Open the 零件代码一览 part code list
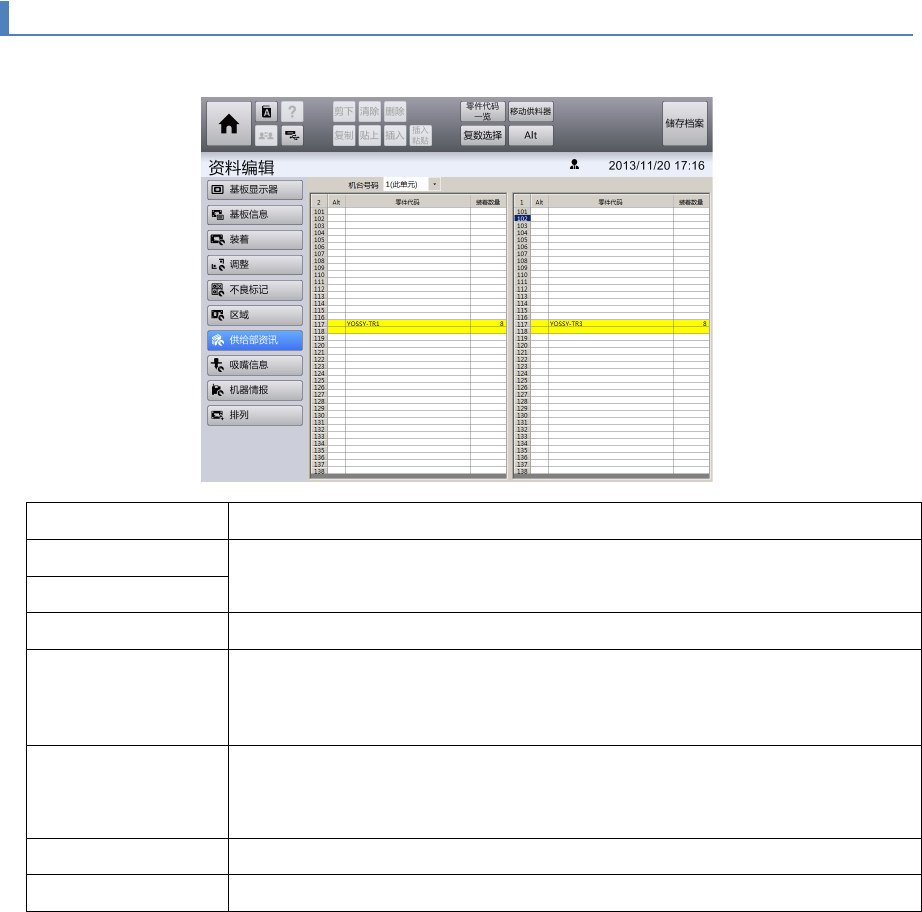922x912 pixels. [482, 112]
